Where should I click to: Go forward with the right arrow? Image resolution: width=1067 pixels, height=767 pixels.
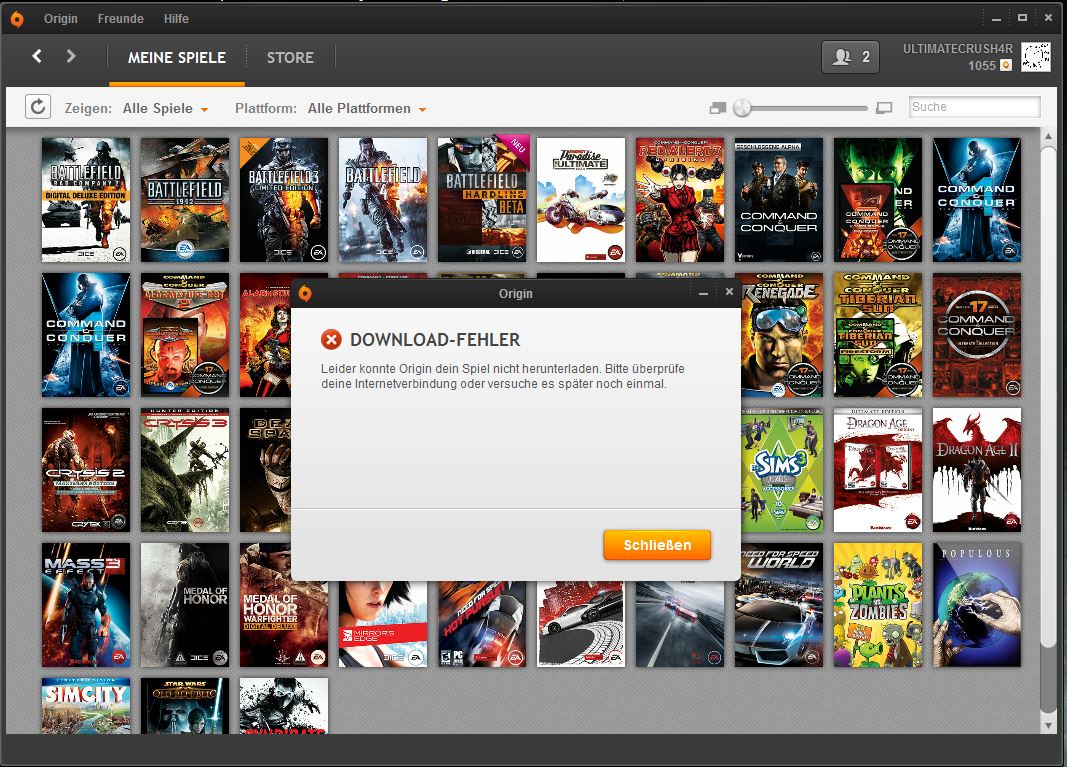[x=71, y=56]
